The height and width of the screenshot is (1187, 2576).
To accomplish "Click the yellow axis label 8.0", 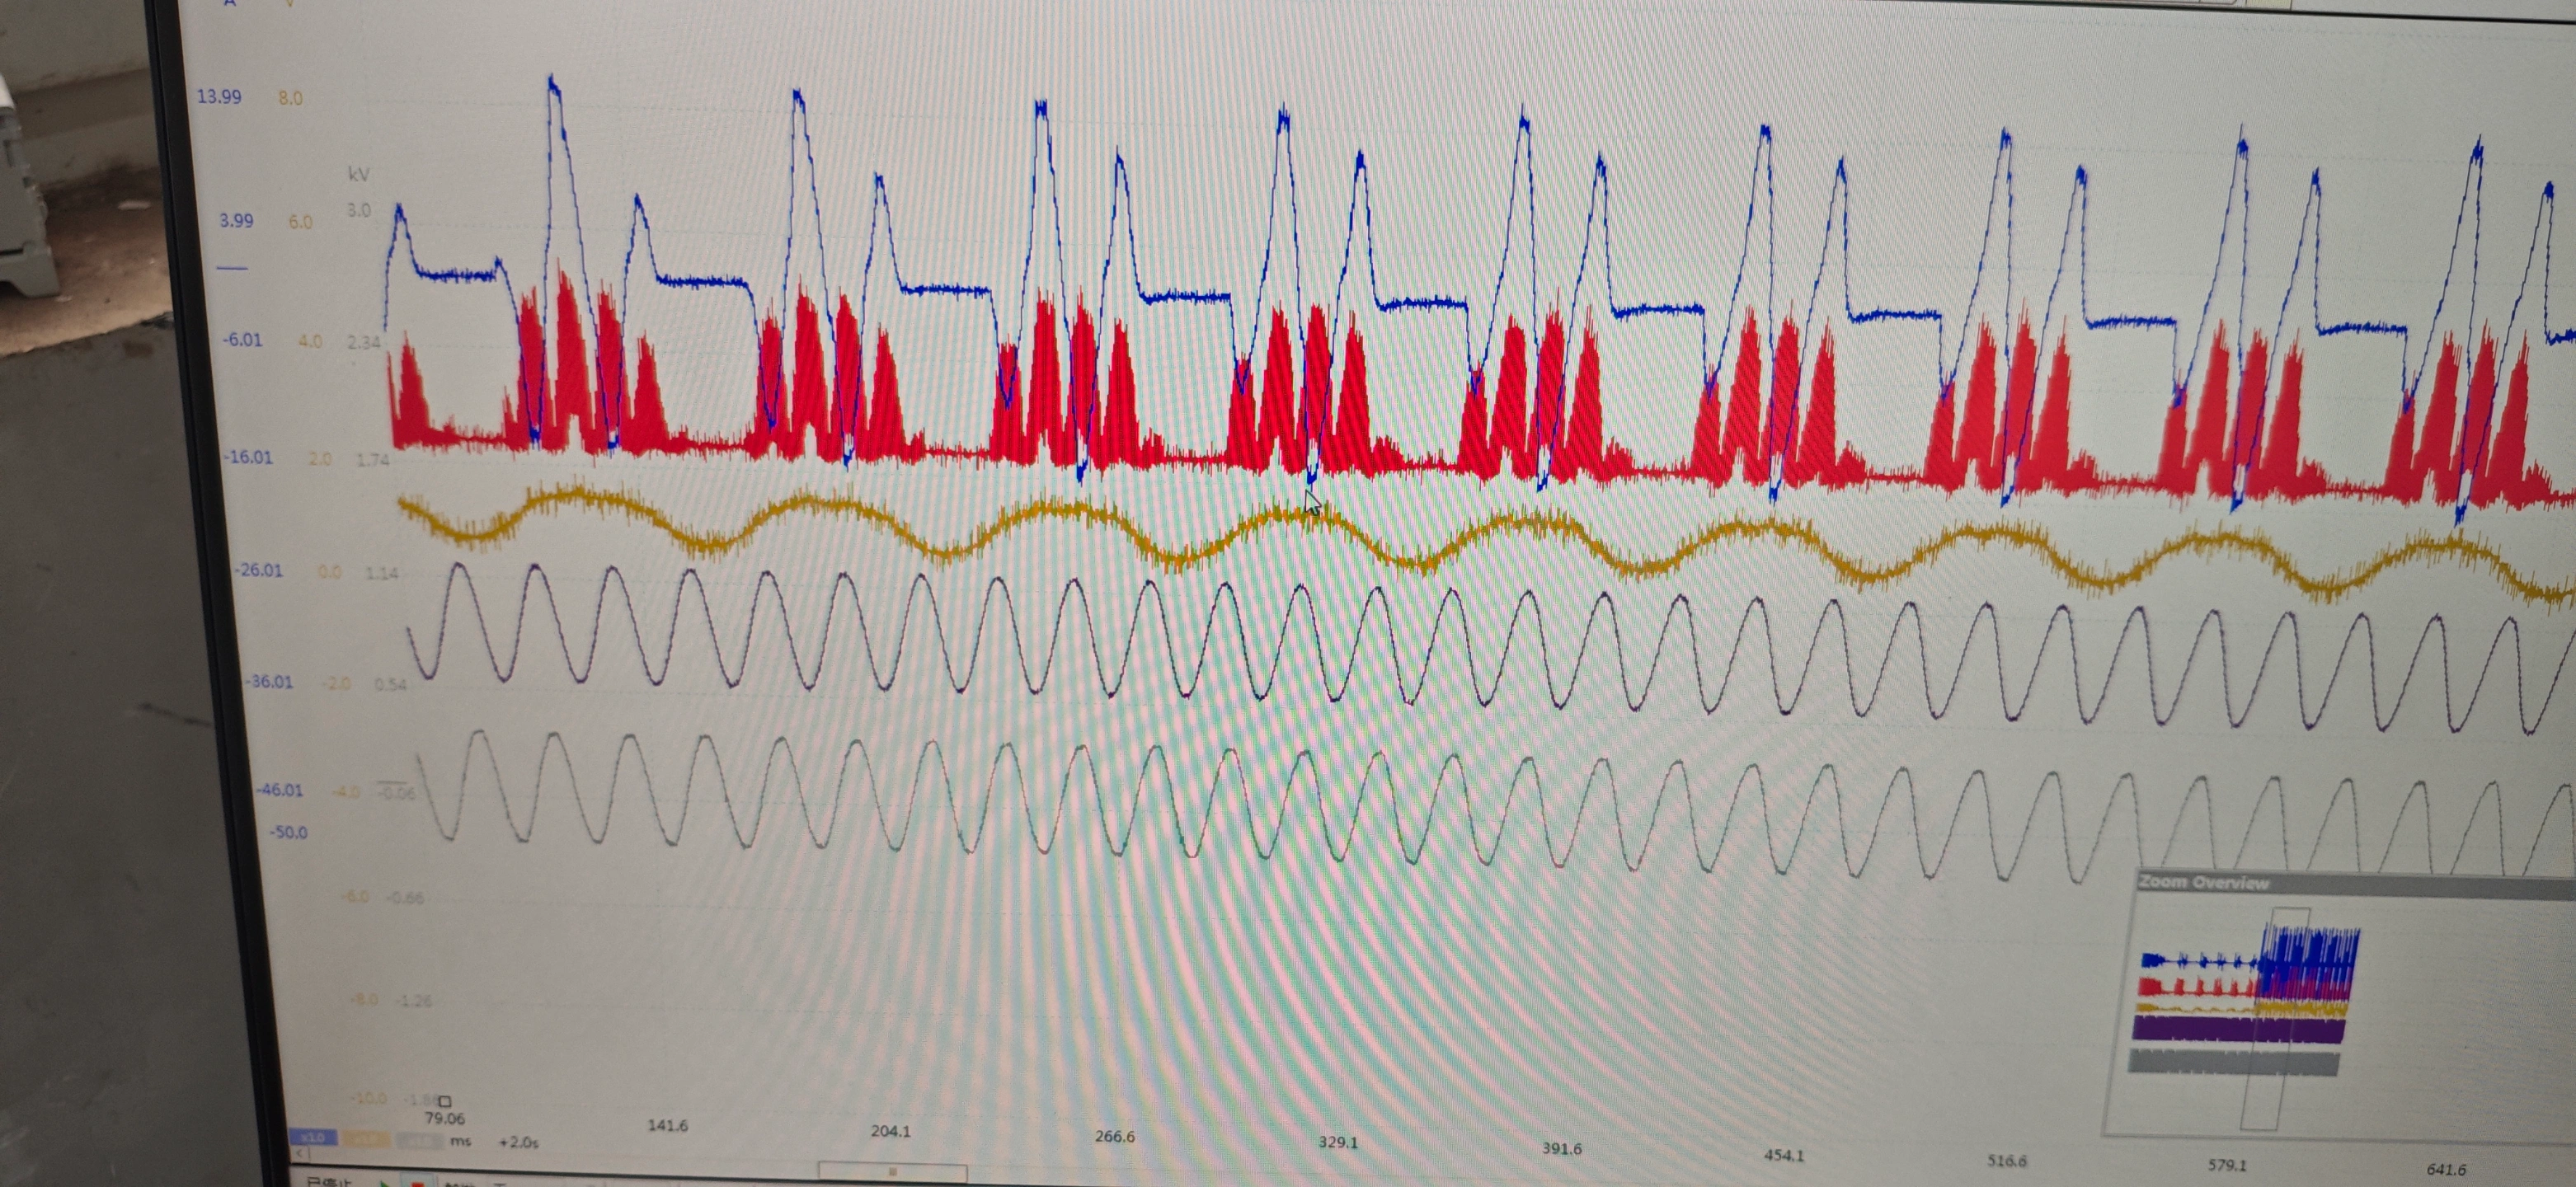I will tap(290, 98).
